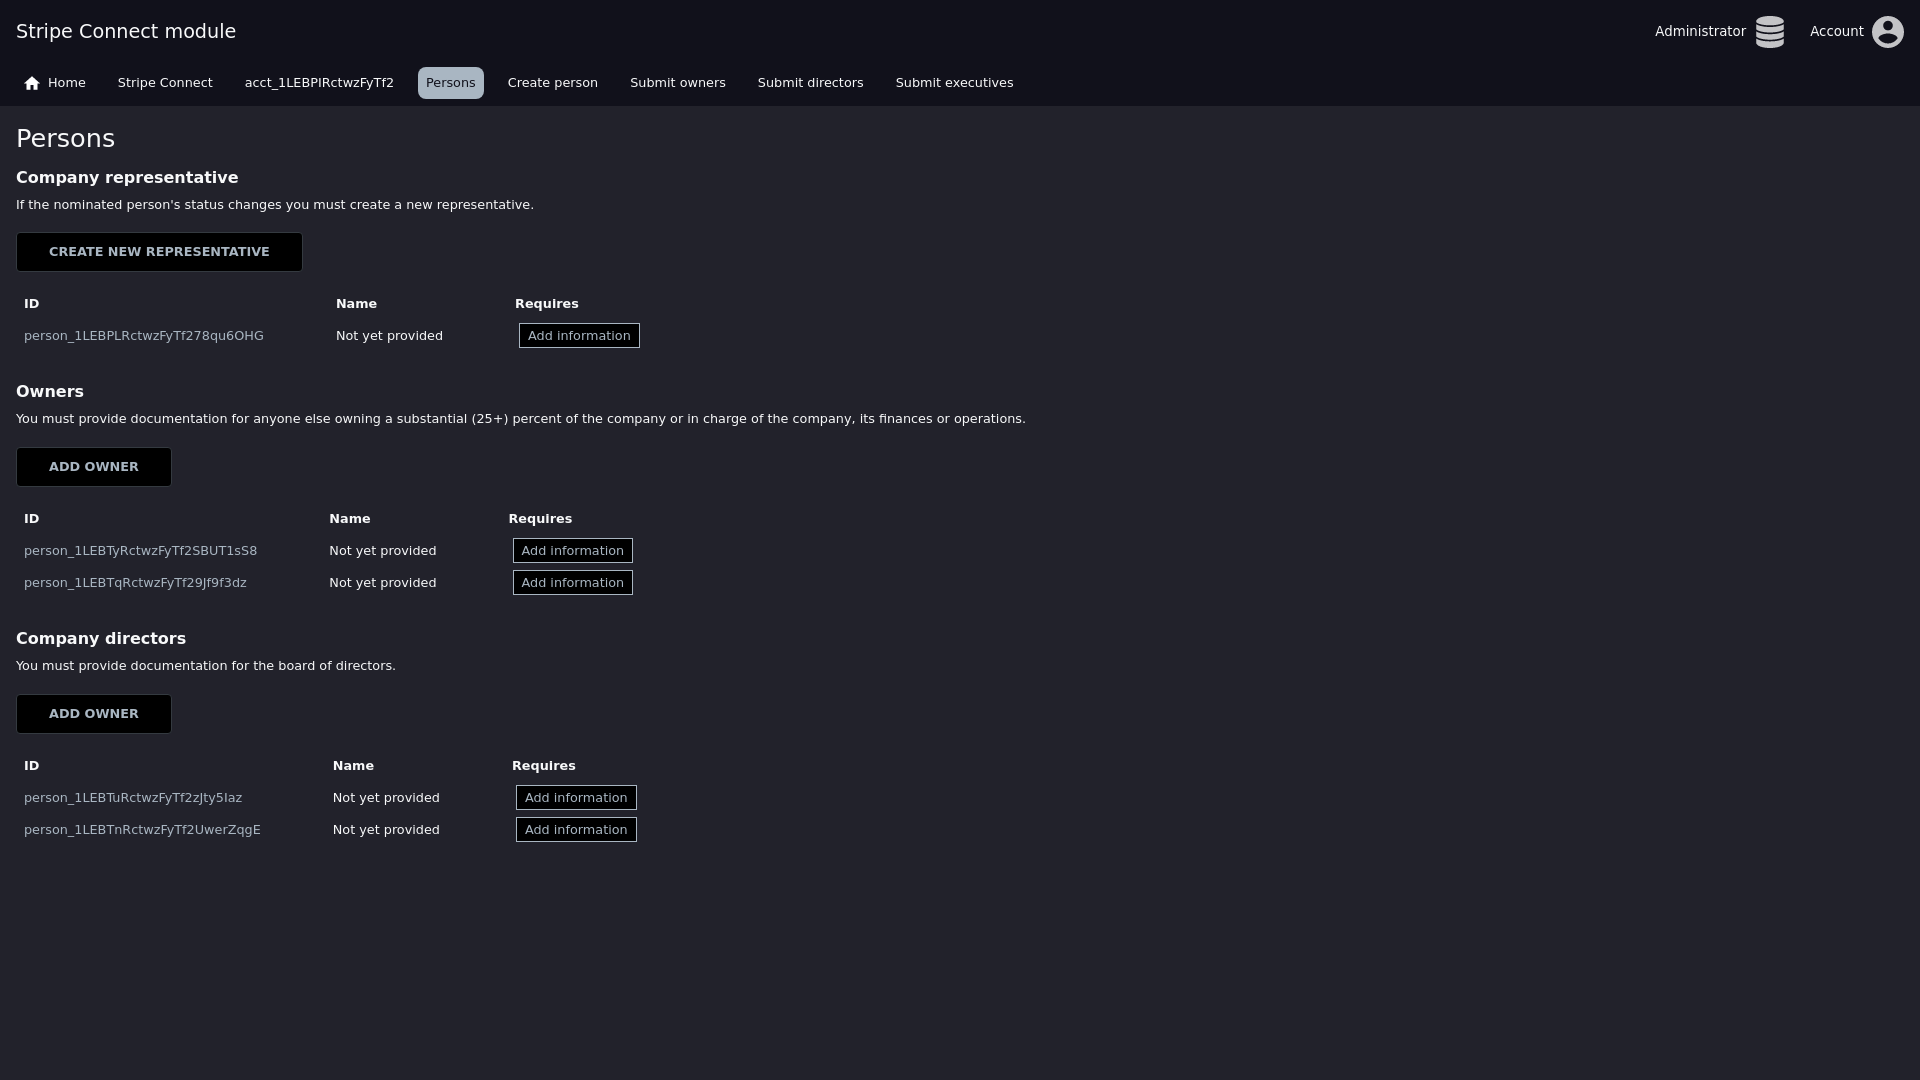Add information for owner person_1LEBTqRctwzFyTf29Jf9f3dz
This screenshot has width=1920, height=1080.
pyautogui.click(x=572, y=583)
